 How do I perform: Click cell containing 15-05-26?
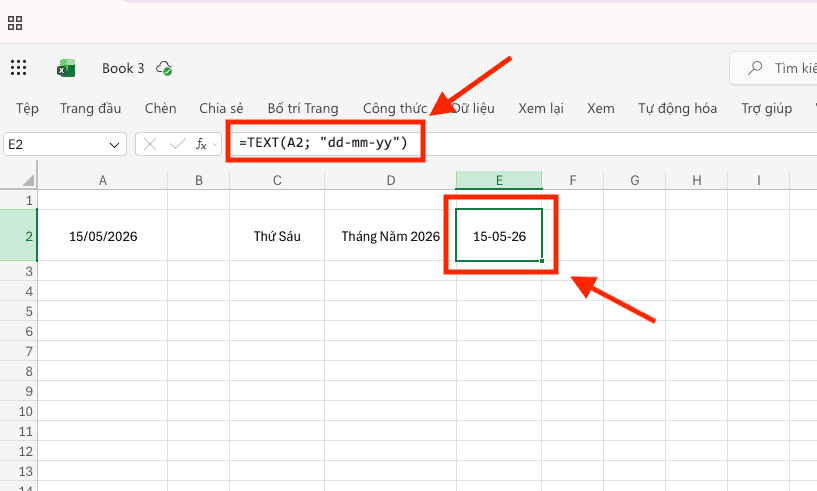(499, 236)
